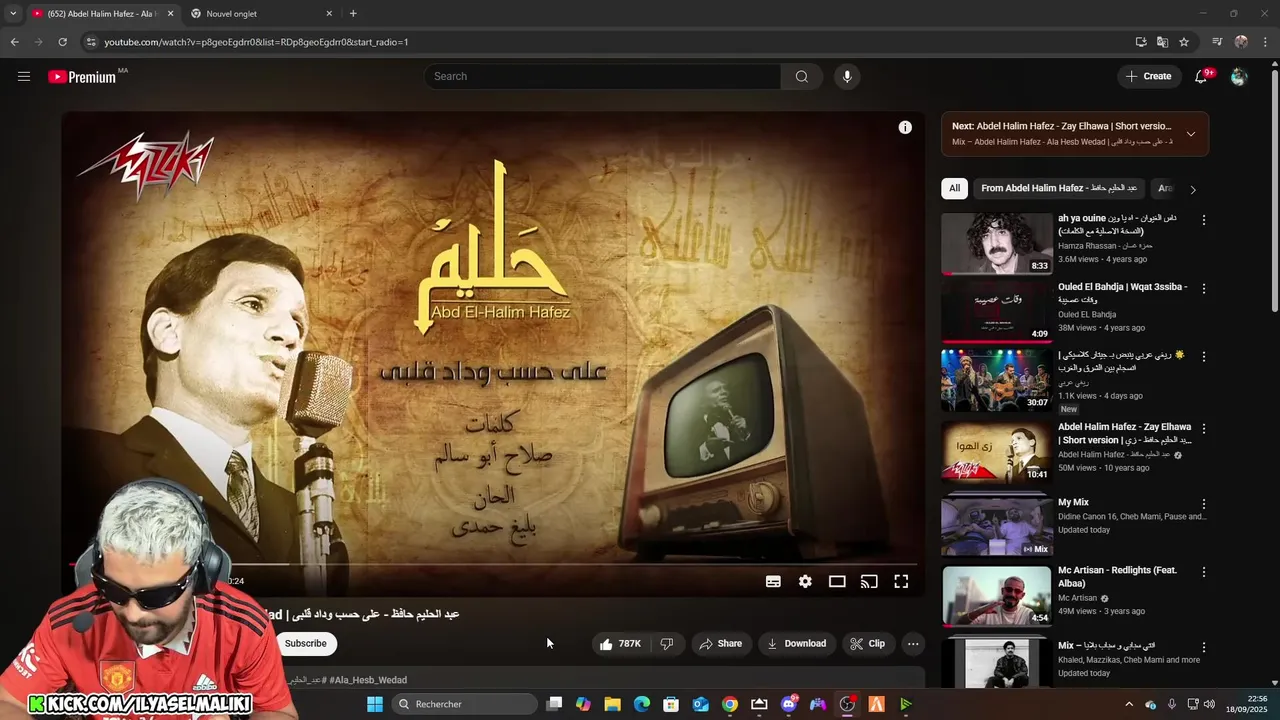Reload the page
Image resolution: width=1280 pixels, height=720 pixels.
(62, 42)
